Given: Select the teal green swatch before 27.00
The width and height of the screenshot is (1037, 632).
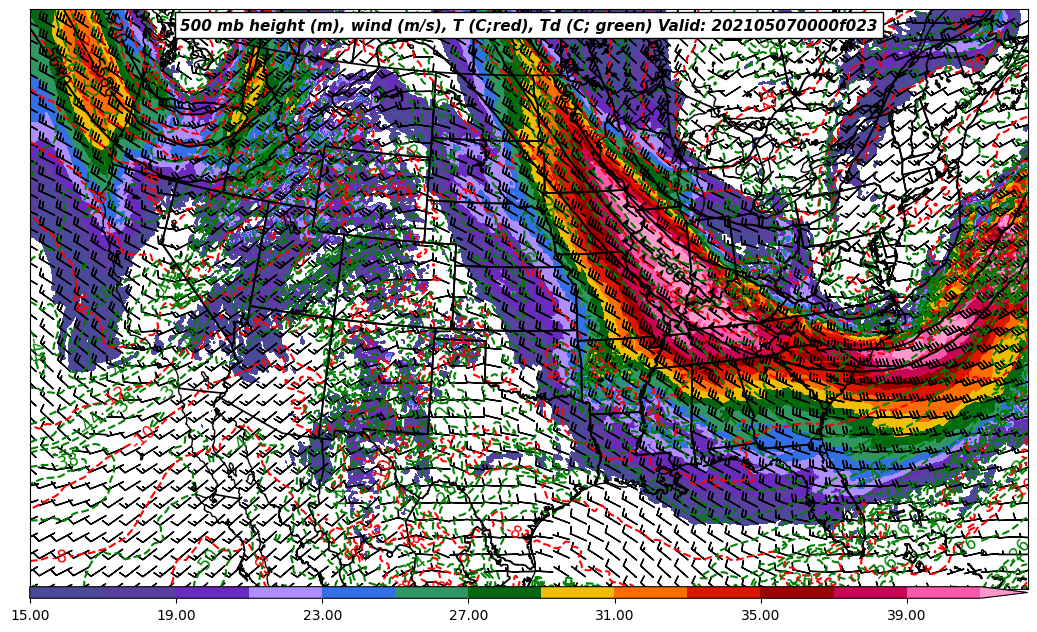Looking at the screenshot, I should (x=431, y=593).
